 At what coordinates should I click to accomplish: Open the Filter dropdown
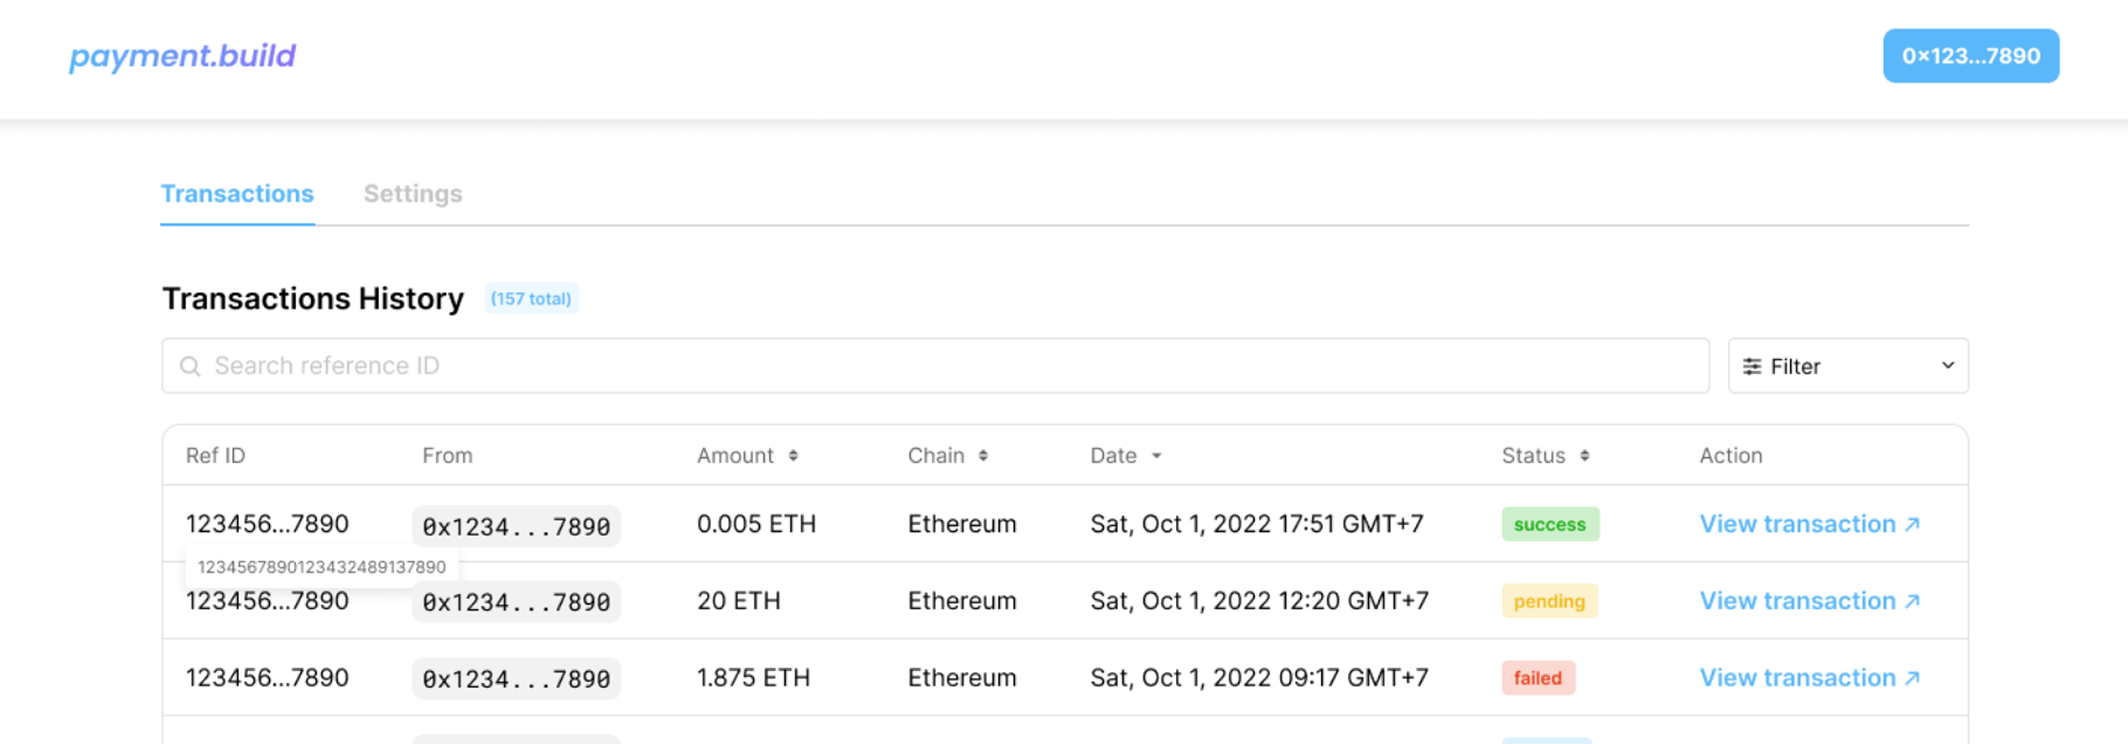tap(1846, 366)
